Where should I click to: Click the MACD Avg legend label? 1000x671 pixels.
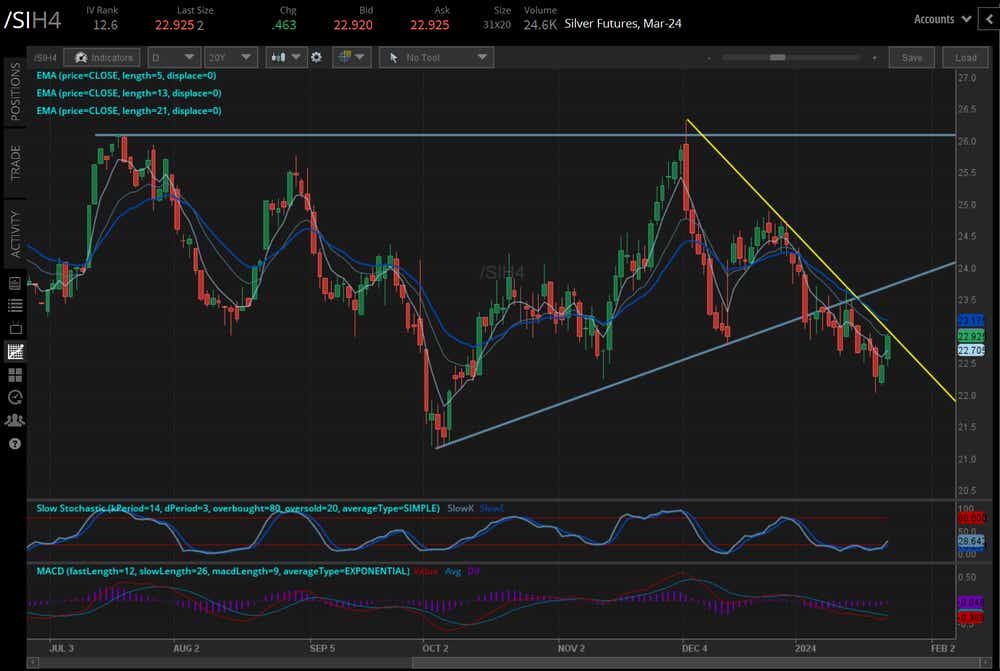(x=453, y=571)
